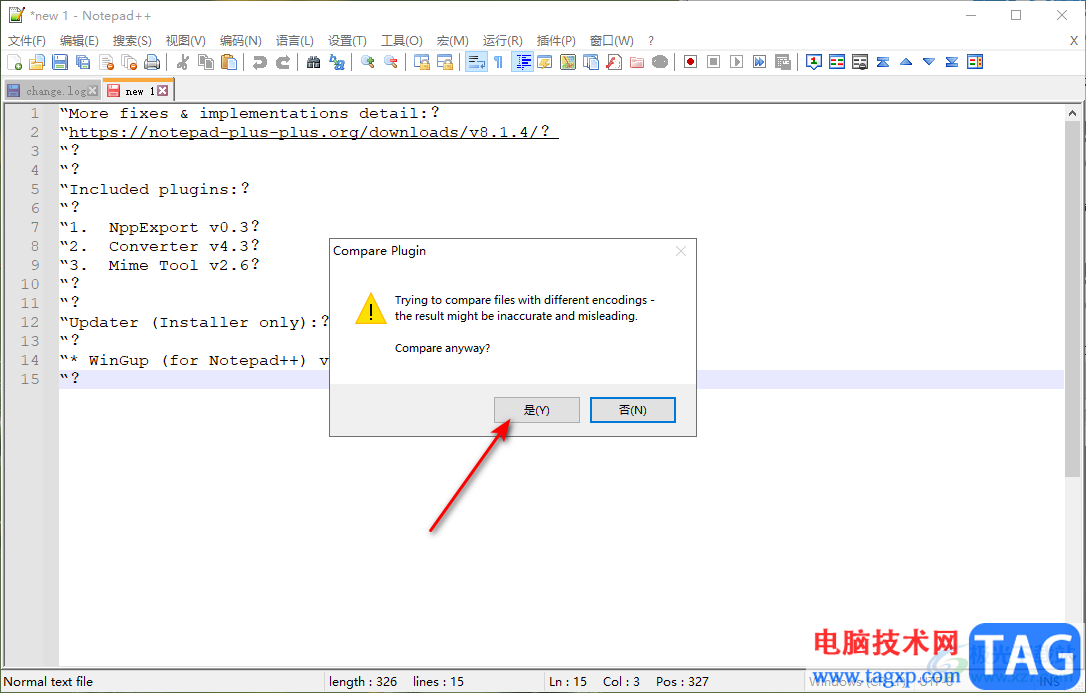
Task: Click the 'Included plugins:' line
Action: pyautogui.click(x=154, y=189)
